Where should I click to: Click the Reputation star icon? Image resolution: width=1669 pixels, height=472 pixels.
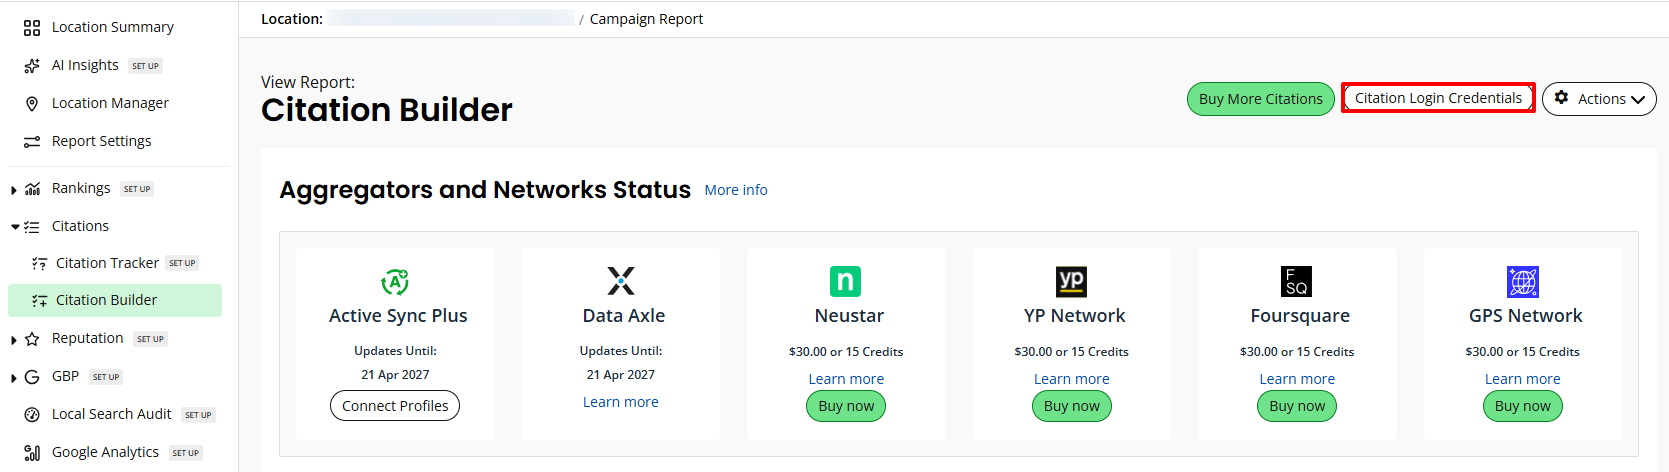[x=32, y=339]
